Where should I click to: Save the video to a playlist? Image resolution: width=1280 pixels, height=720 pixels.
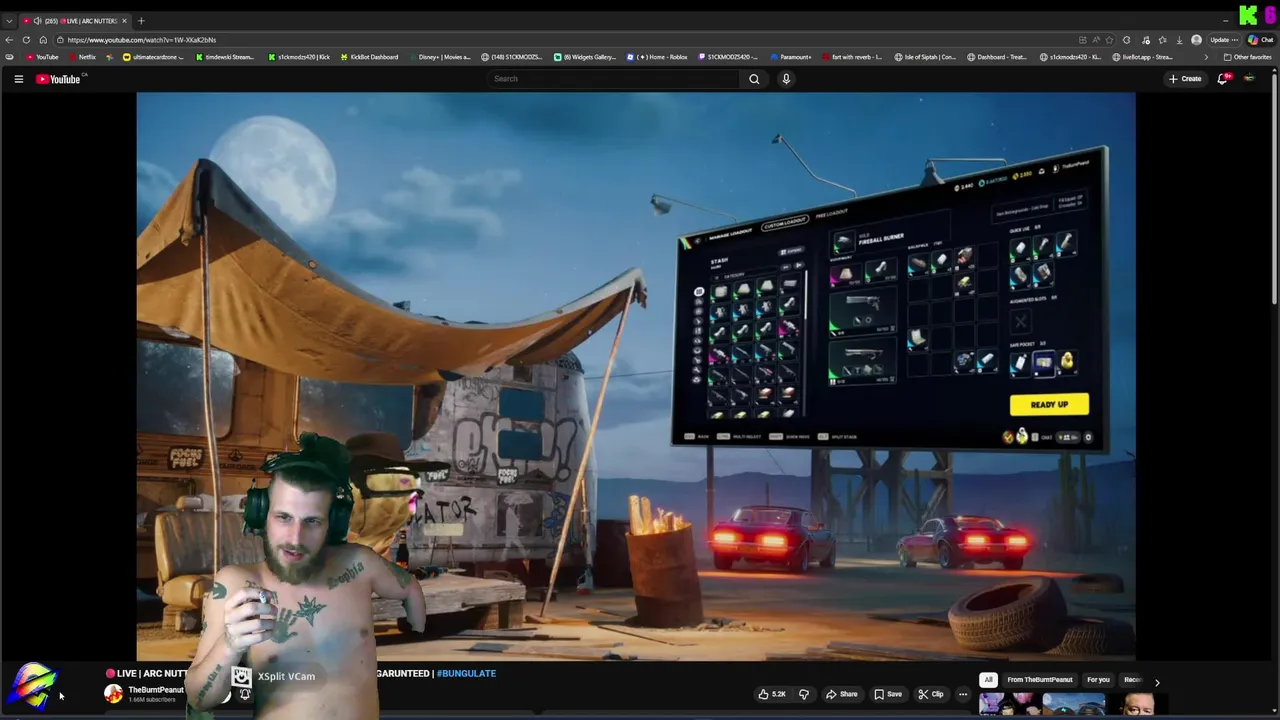point(888,694)
